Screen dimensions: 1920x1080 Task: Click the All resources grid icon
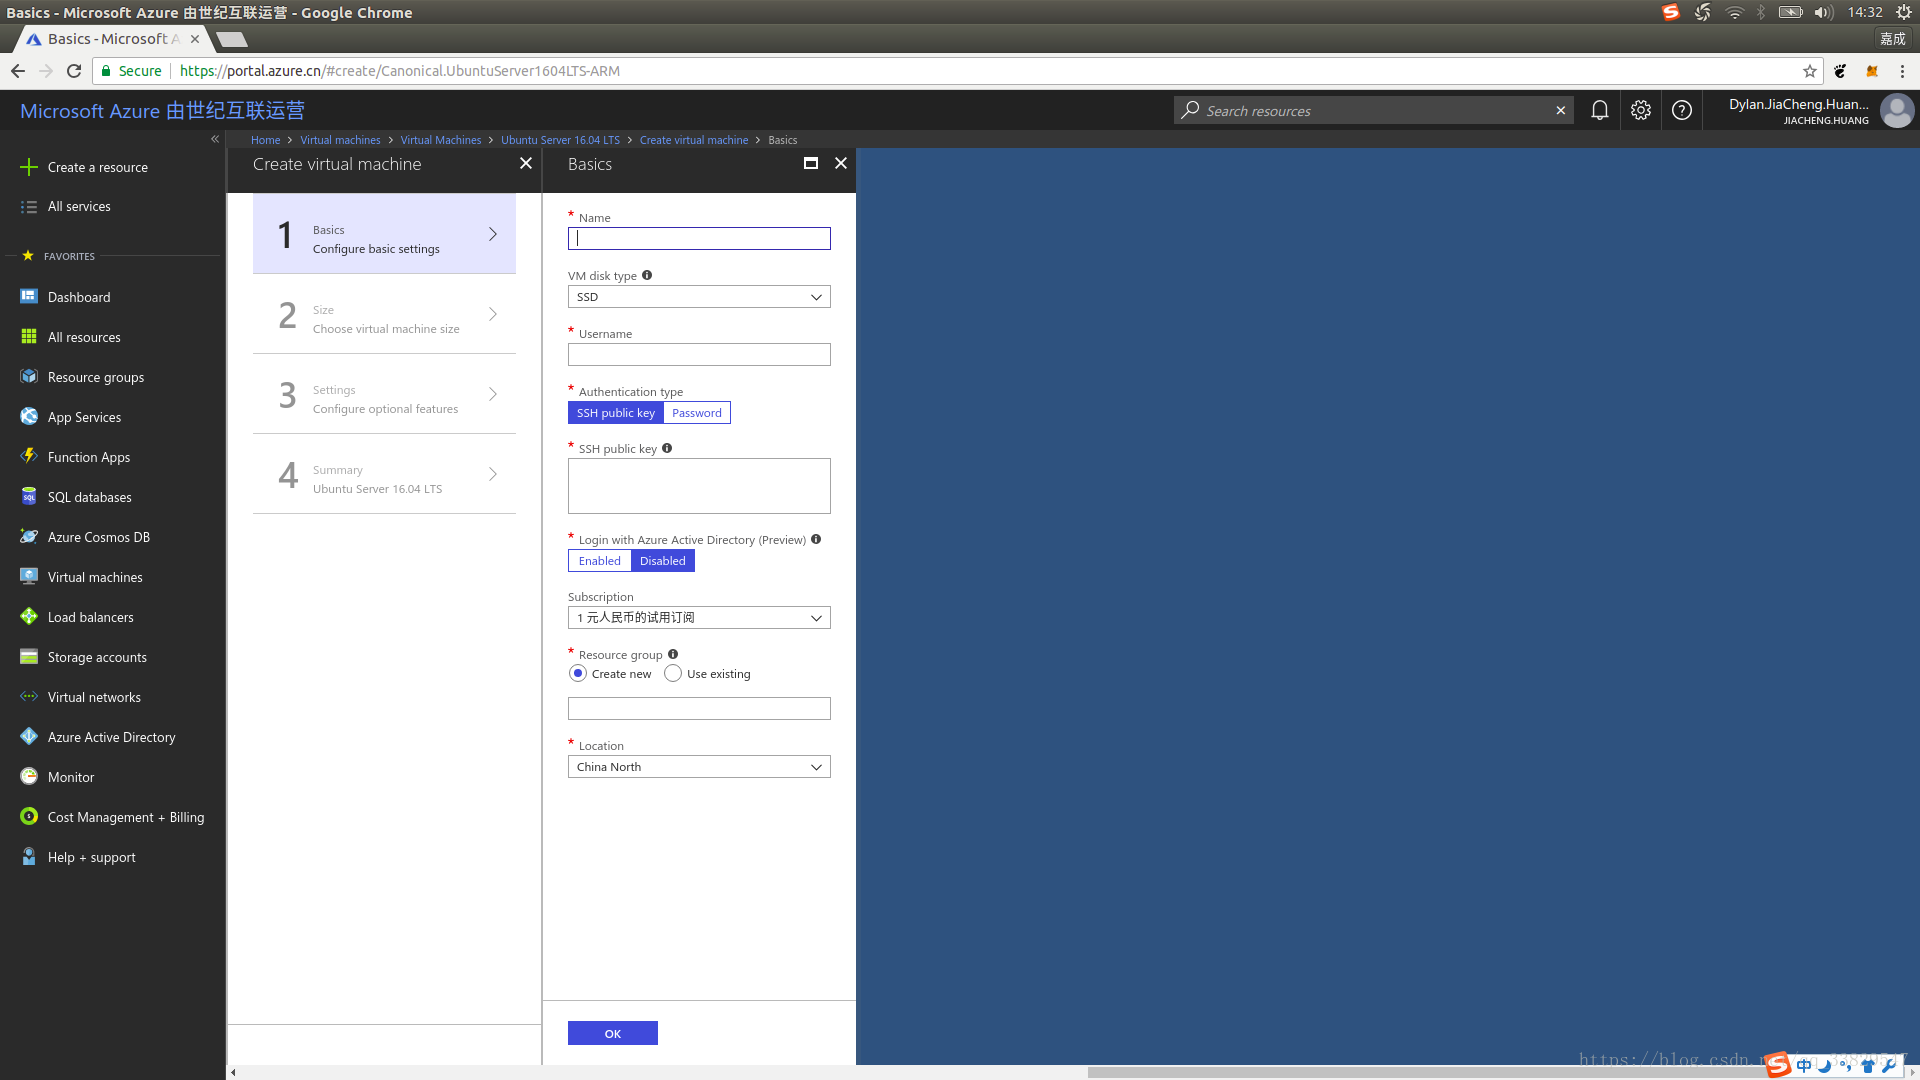point(29,337)
